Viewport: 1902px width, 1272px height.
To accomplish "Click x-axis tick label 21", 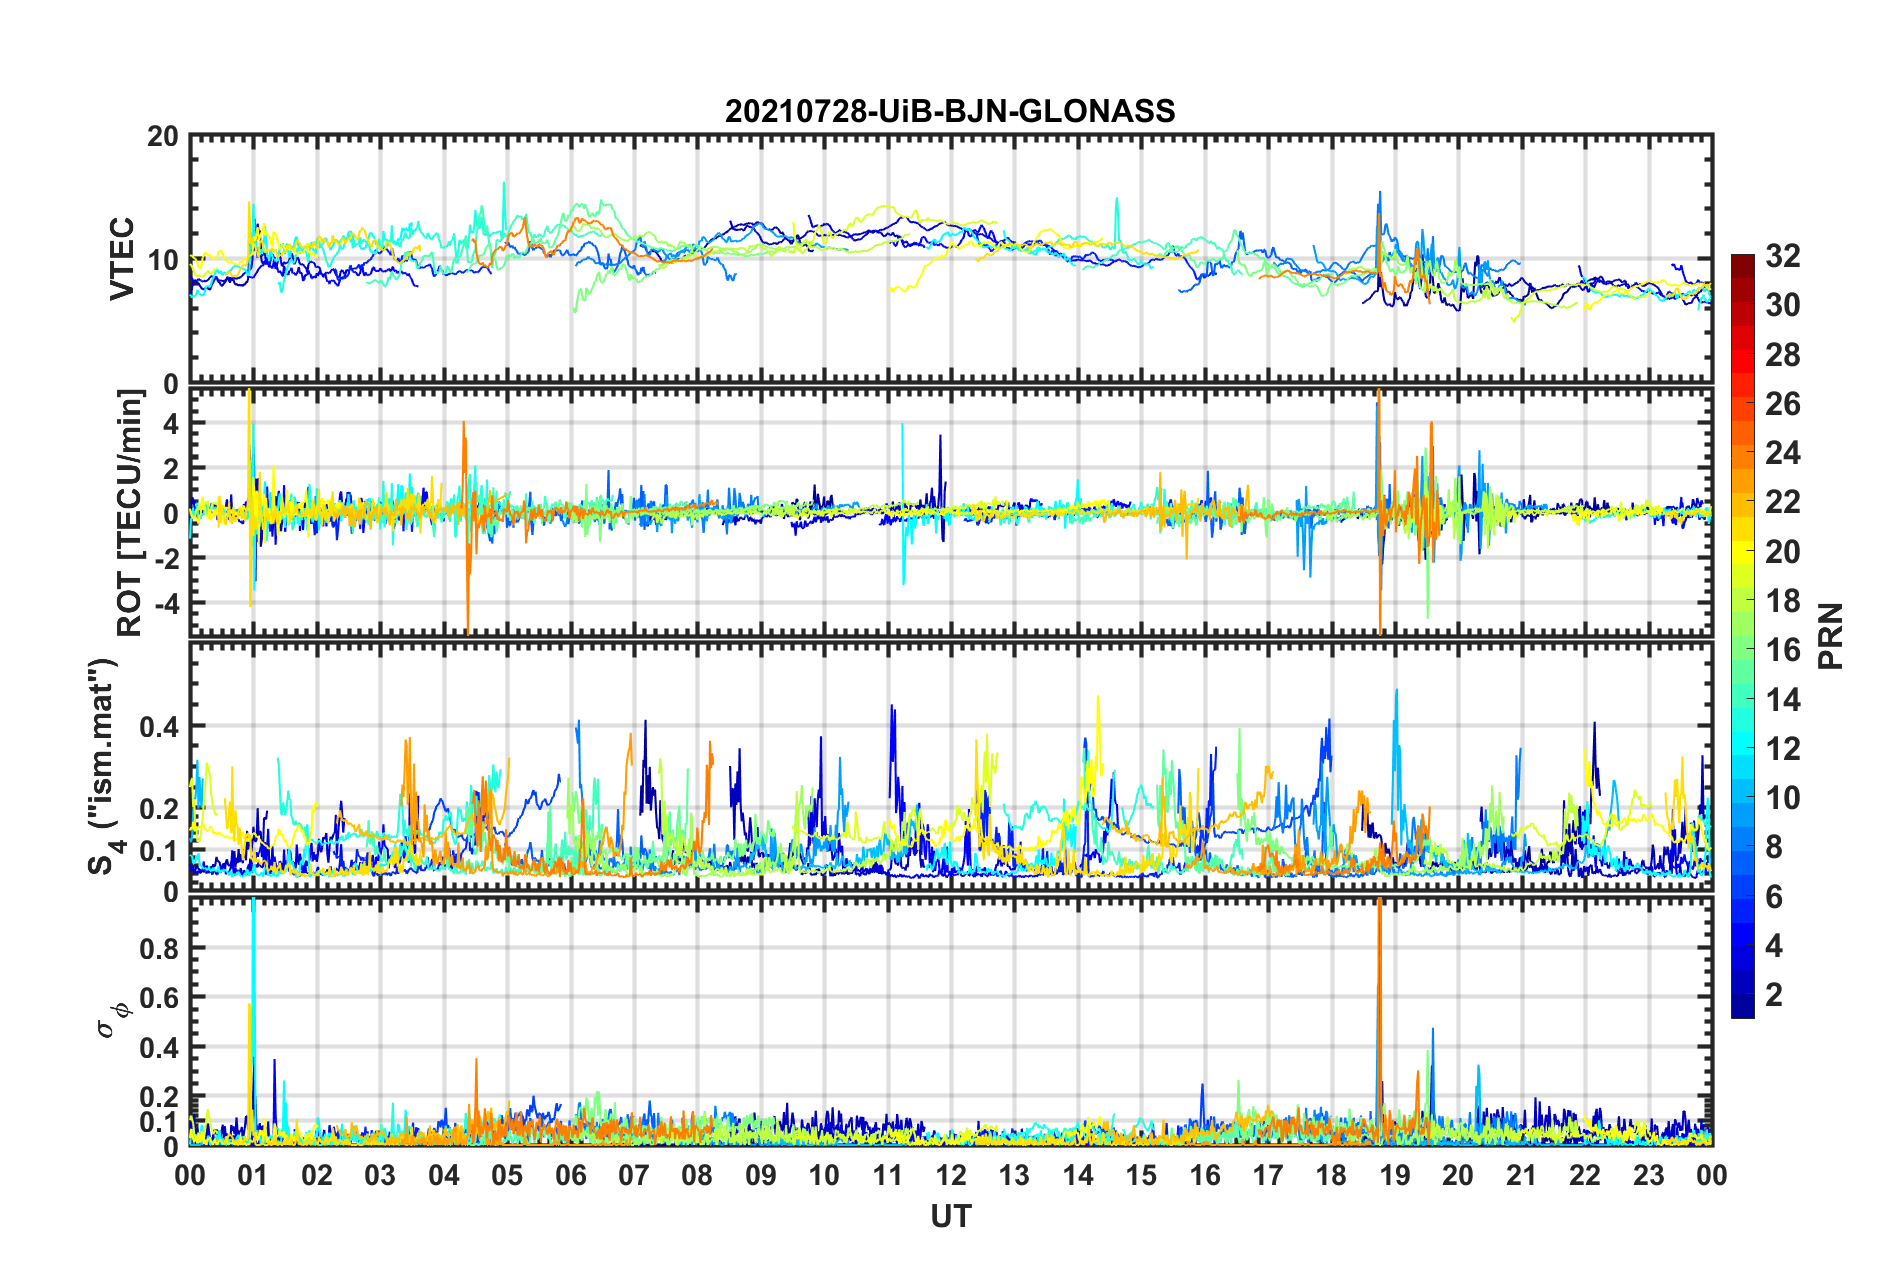I will [x=1522, y=1175].
